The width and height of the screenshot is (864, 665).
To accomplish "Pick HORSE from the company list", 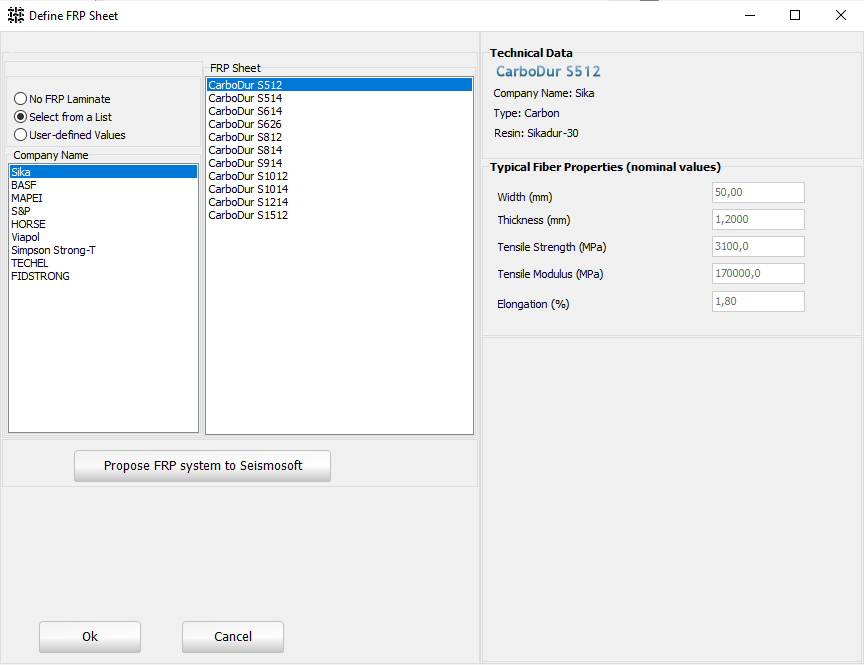I will pyautogui.click(x=103, y=224).
